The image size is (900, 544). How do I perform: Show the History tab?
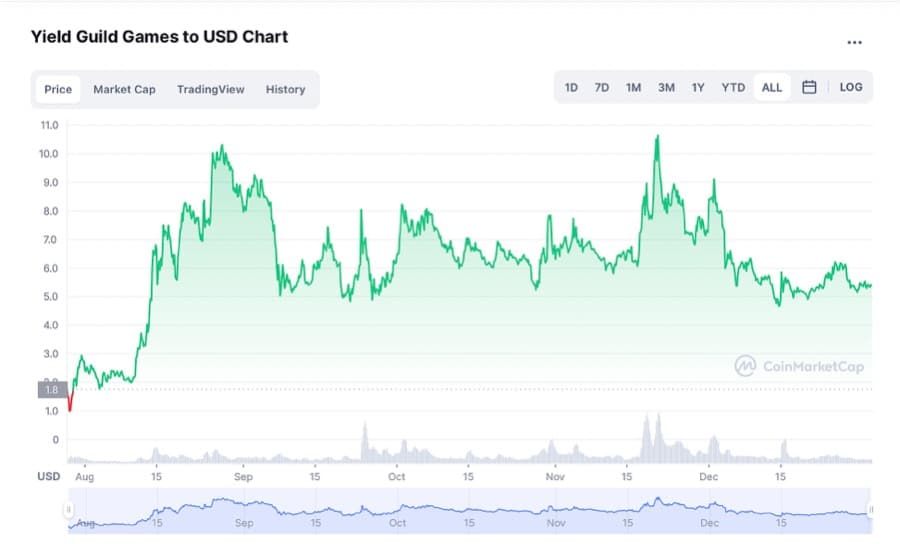pos(285,89)
